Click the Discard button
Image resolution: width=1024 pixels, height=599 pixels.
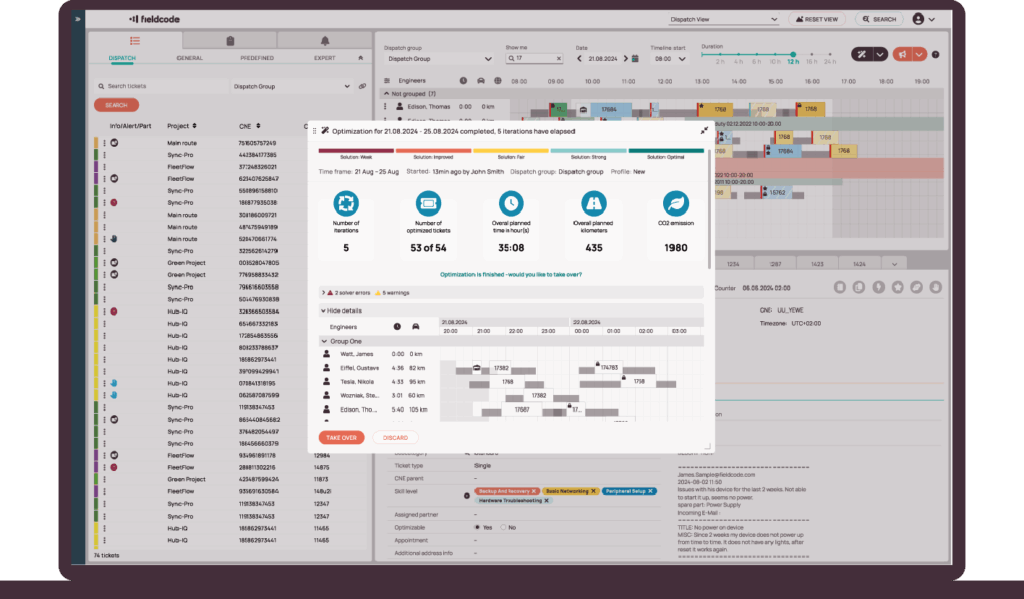click(x=395, y=437)
